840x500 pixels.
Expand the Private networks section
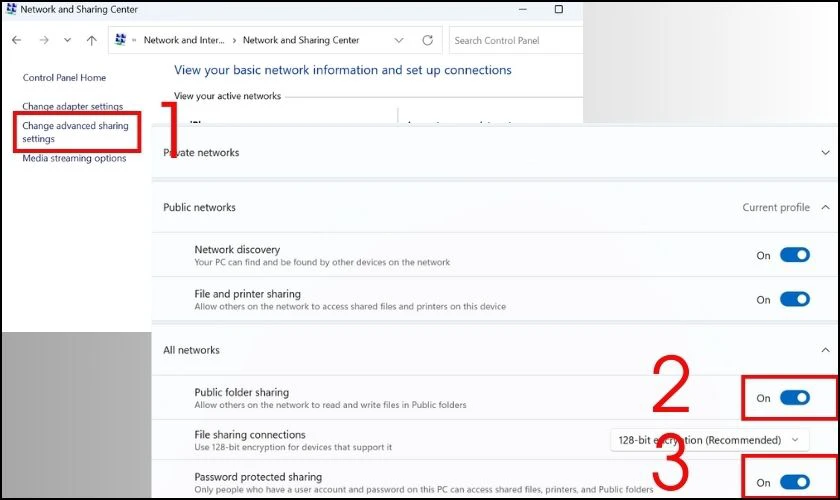coord(825,153)
